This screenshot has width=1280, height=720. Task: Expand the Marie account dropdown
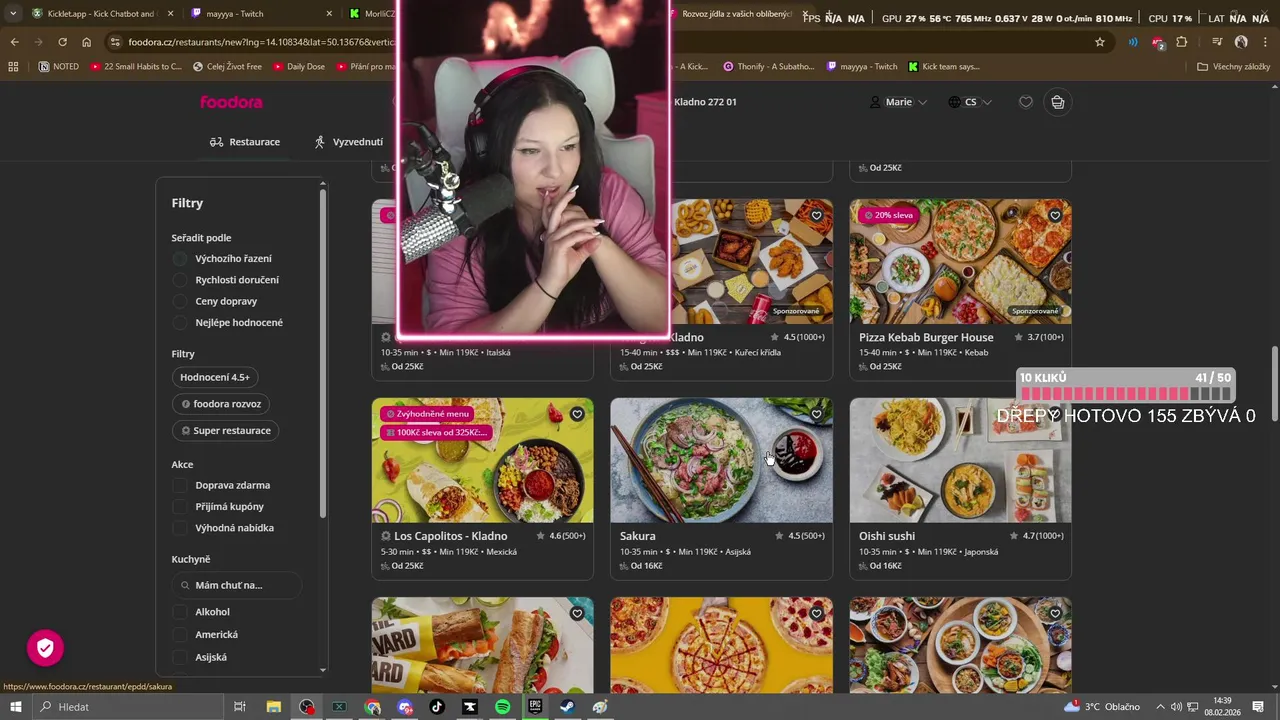898,102
